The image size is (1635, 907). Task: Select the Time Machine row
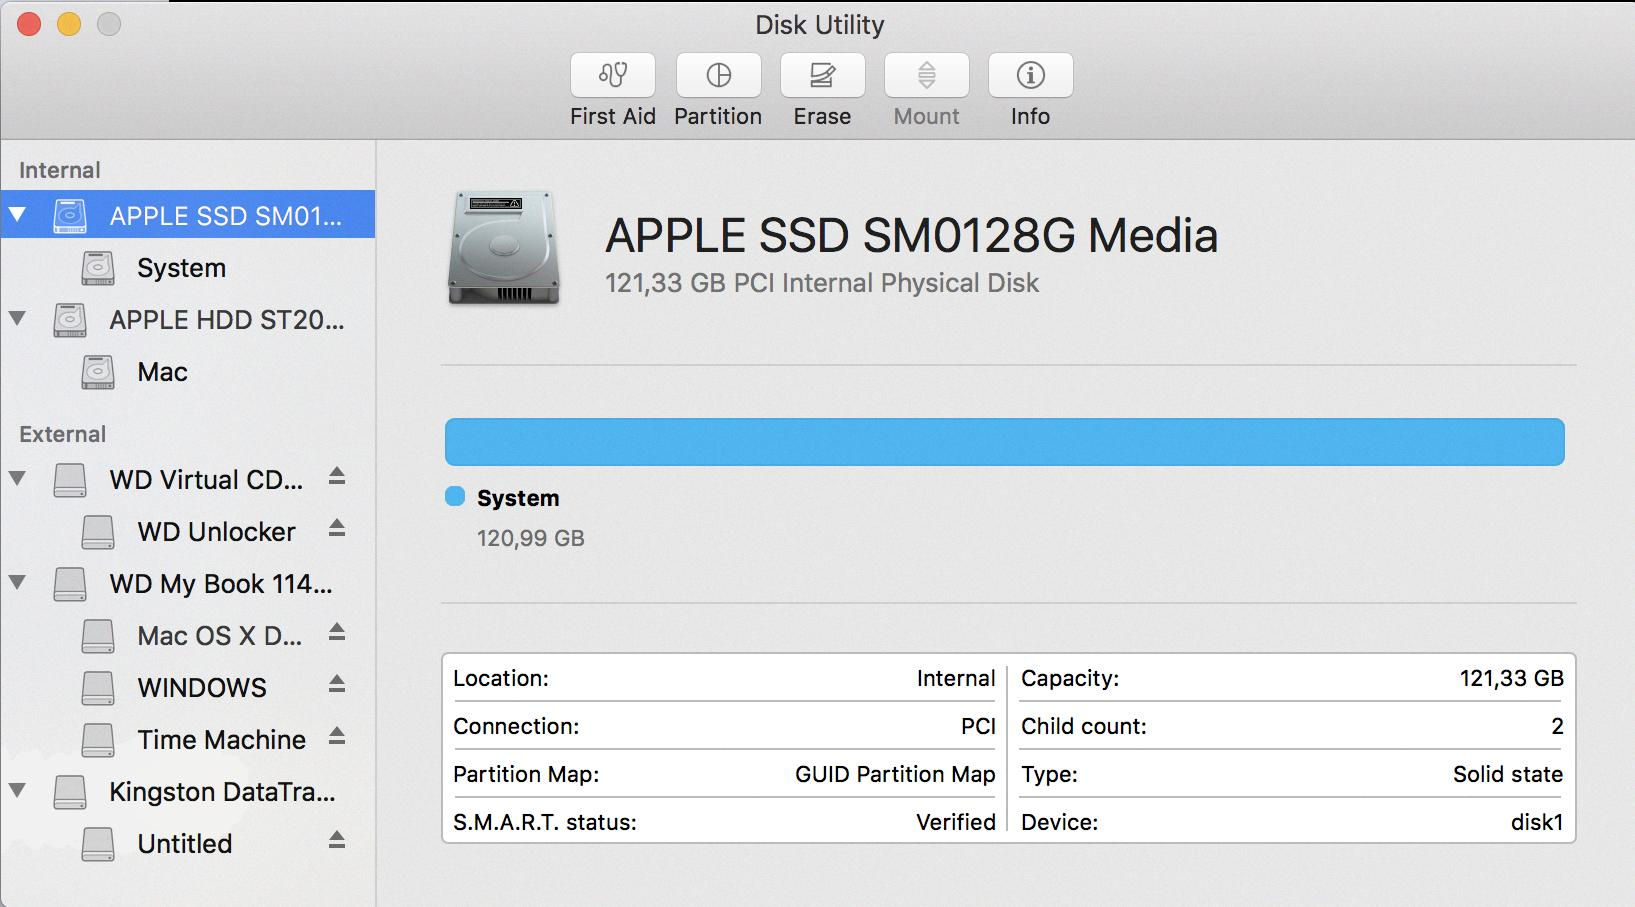coord(188,740)
